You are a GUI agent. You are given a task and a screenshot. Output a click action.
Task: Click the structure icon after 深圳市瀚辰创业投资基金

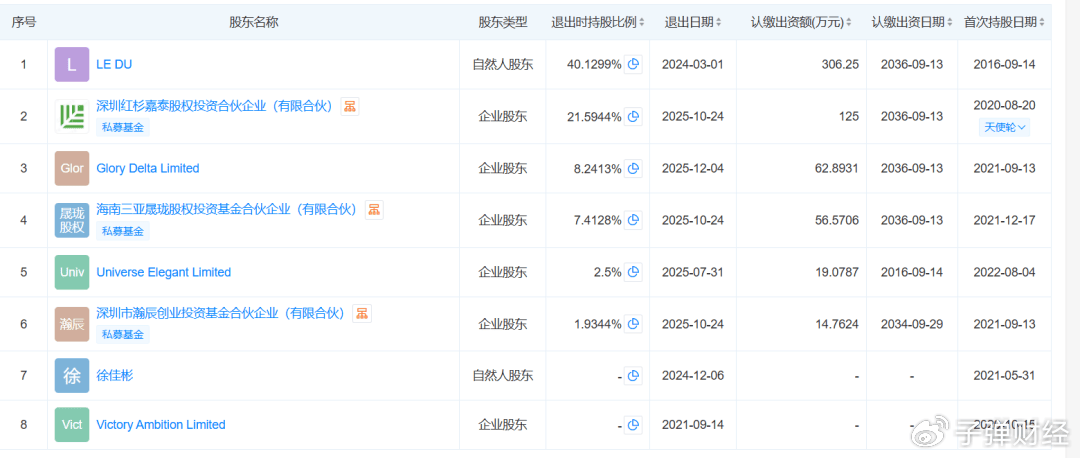pyautogui.click(x=362, y=314)
